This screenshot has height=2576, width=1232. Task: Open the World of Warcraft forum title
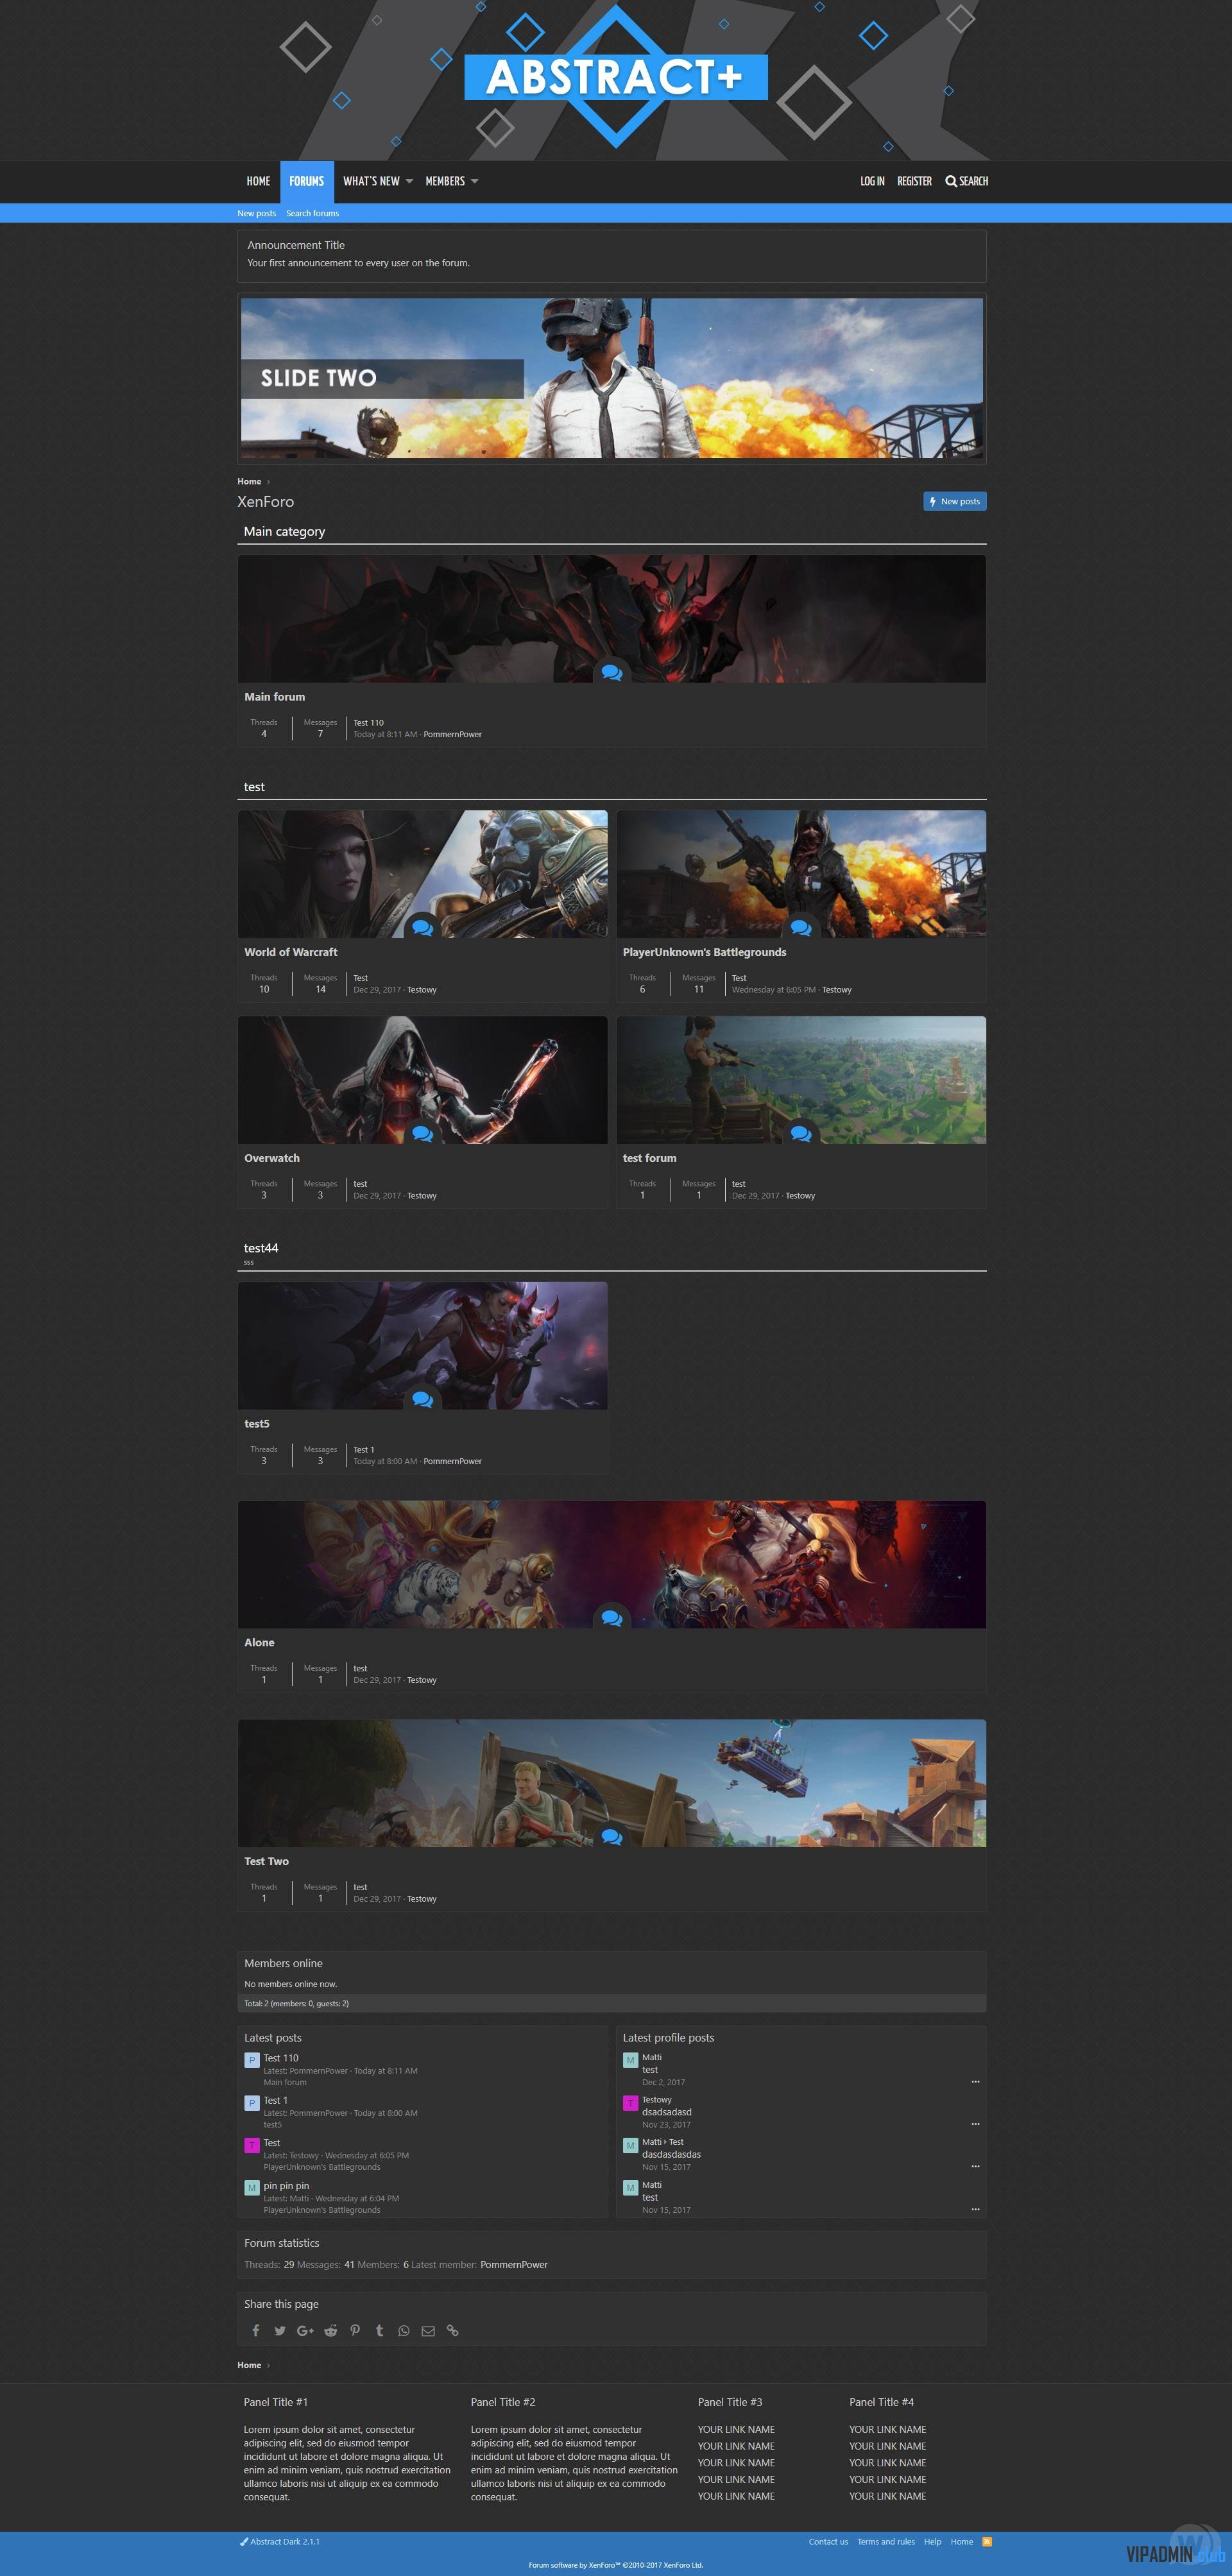291,952
